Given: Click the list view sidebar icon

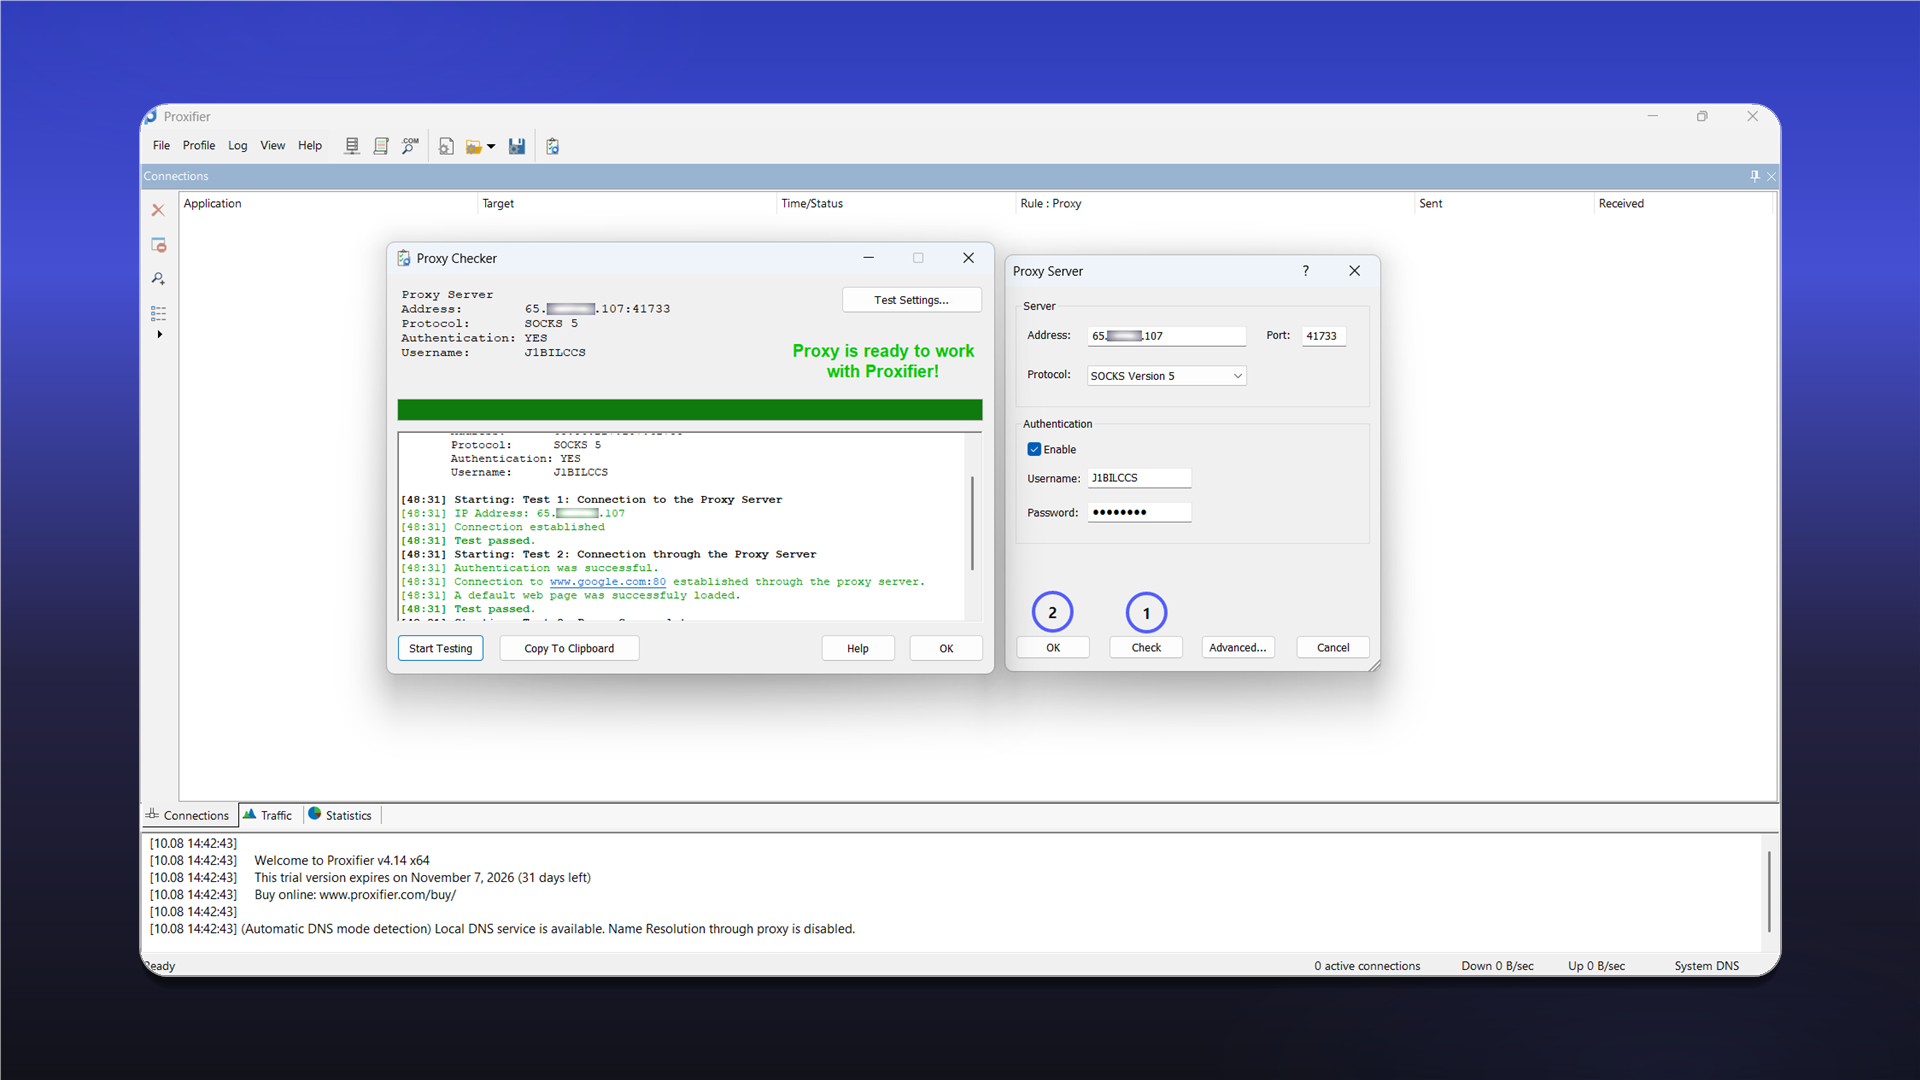Looking at the screenshot, I should (x=158, y=313).
